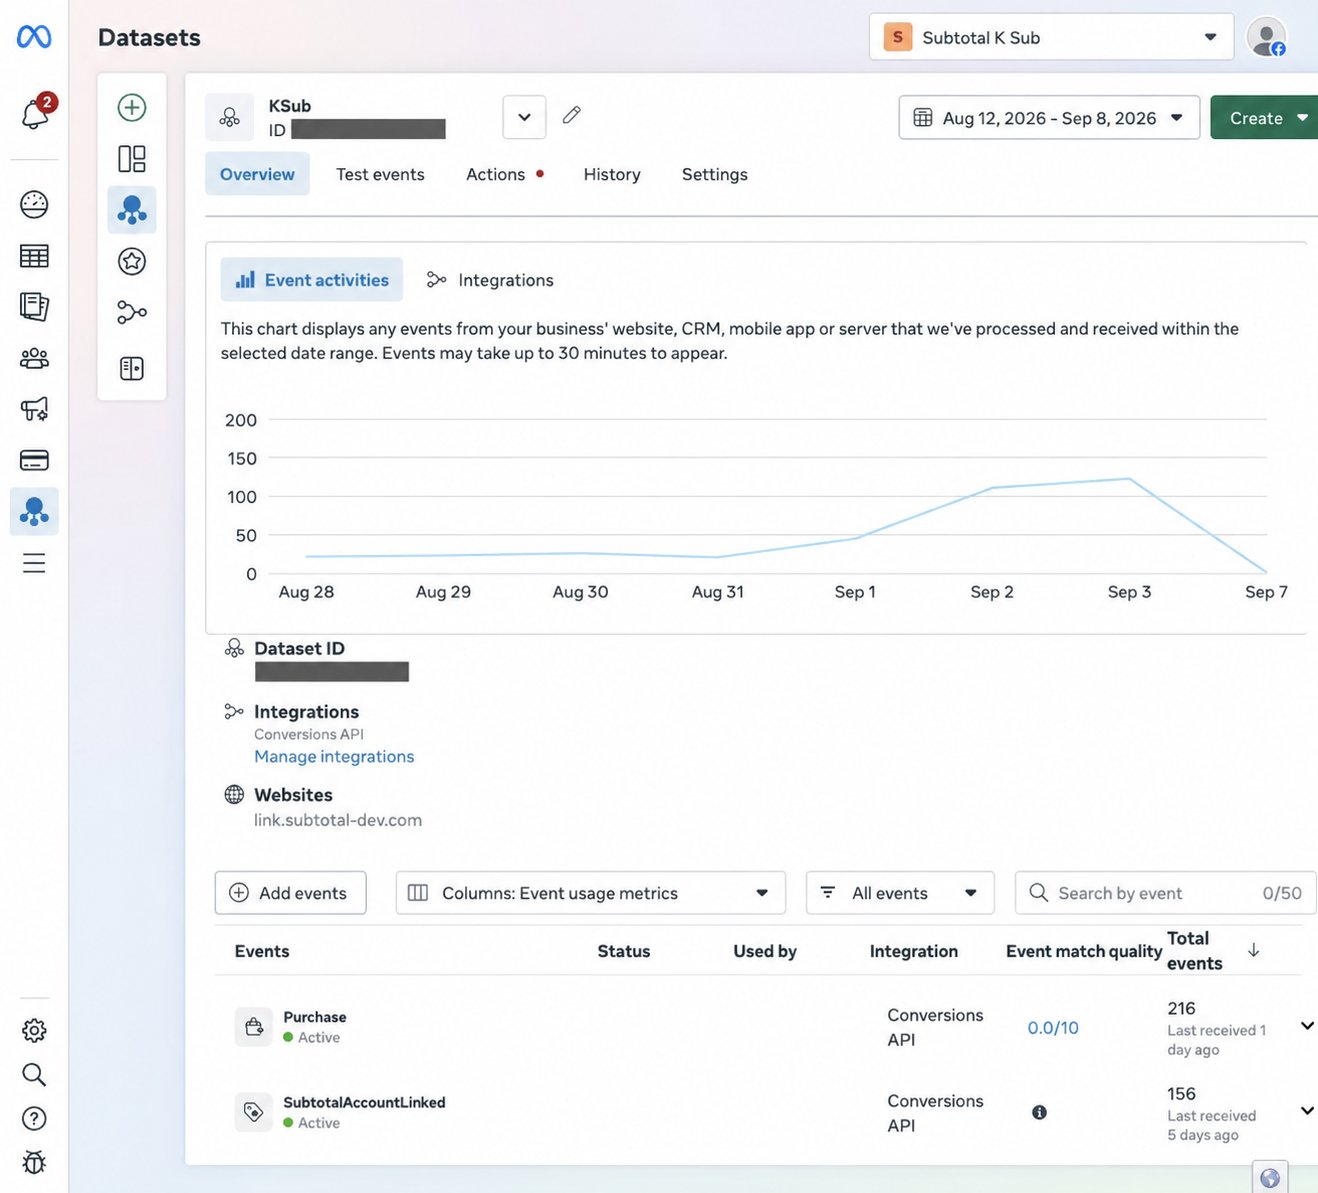Click the search magnifier in left rail
The height and width of the screenshot is (1193, 1318).
click(x=34, y=1075)
